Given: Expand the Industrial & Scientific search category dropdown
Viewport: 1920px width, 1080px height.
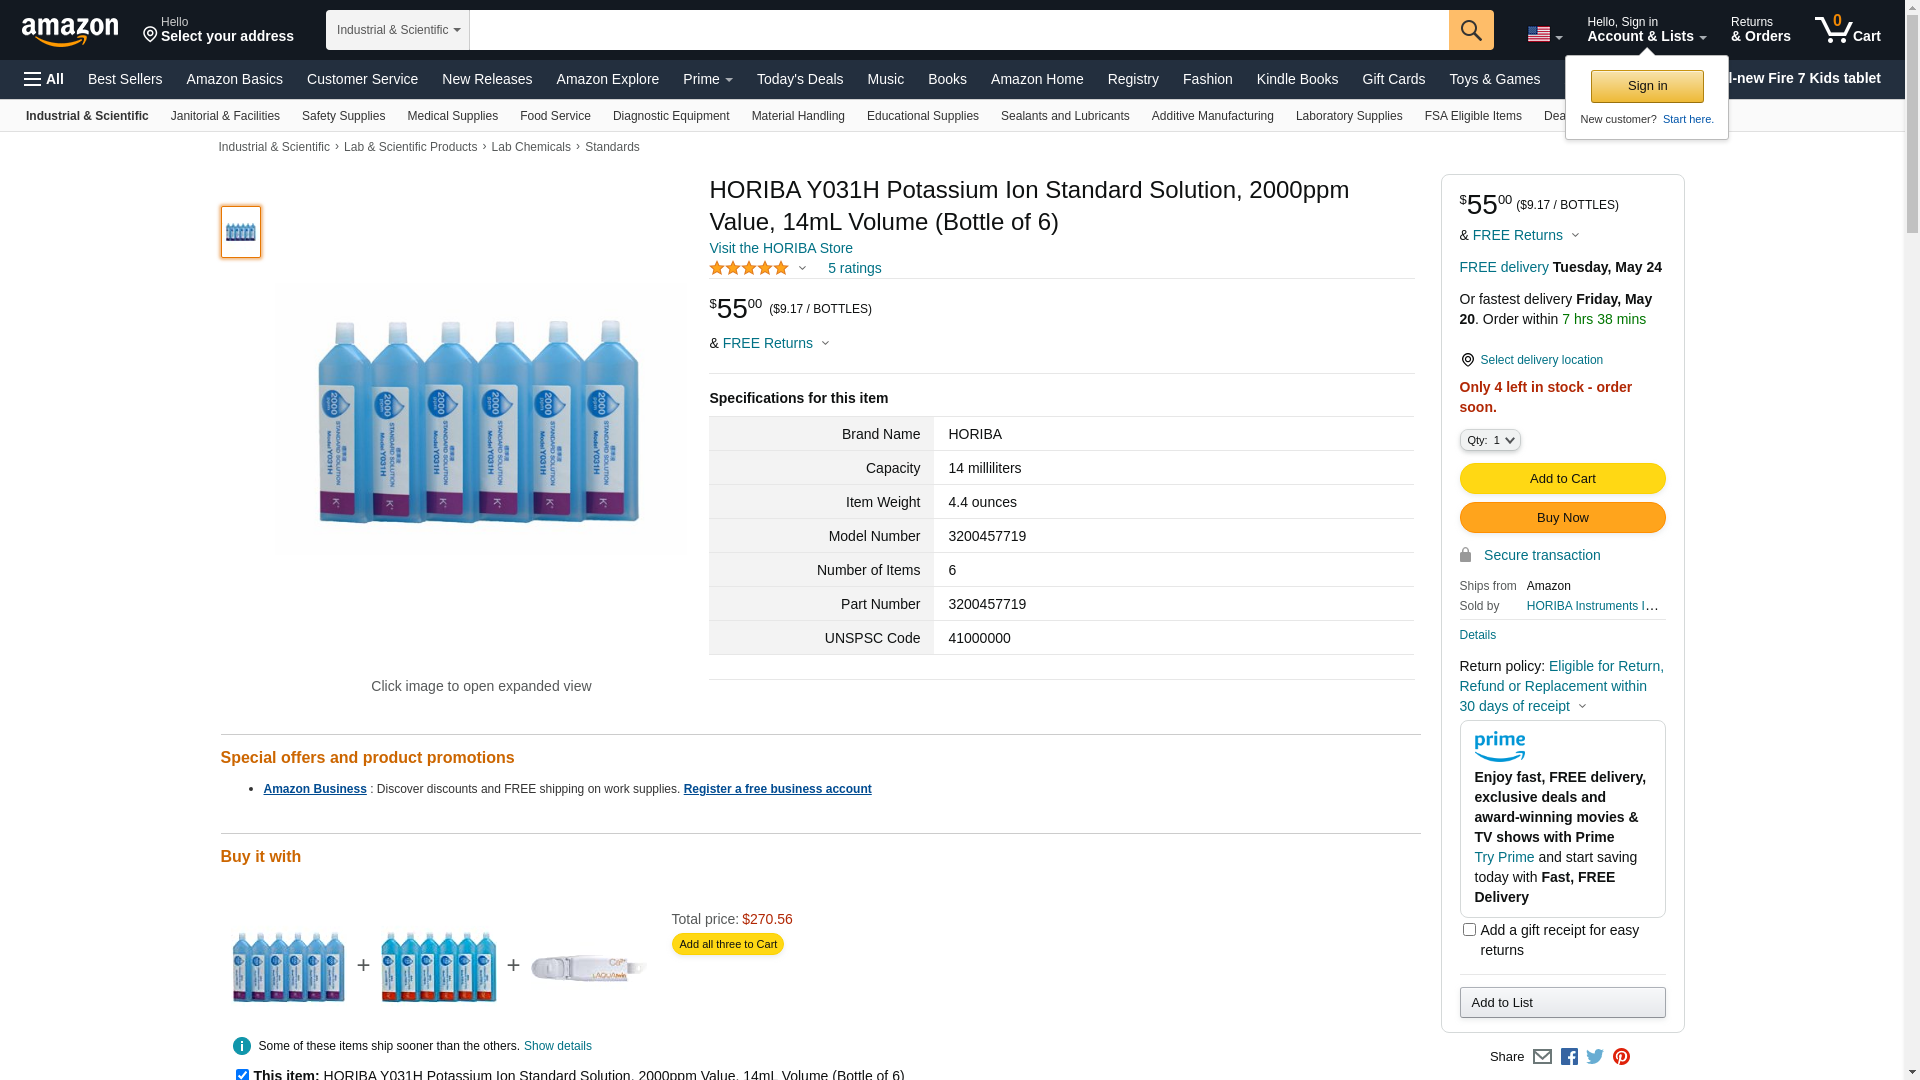Looking at the screenshot, I should point(398,30).
